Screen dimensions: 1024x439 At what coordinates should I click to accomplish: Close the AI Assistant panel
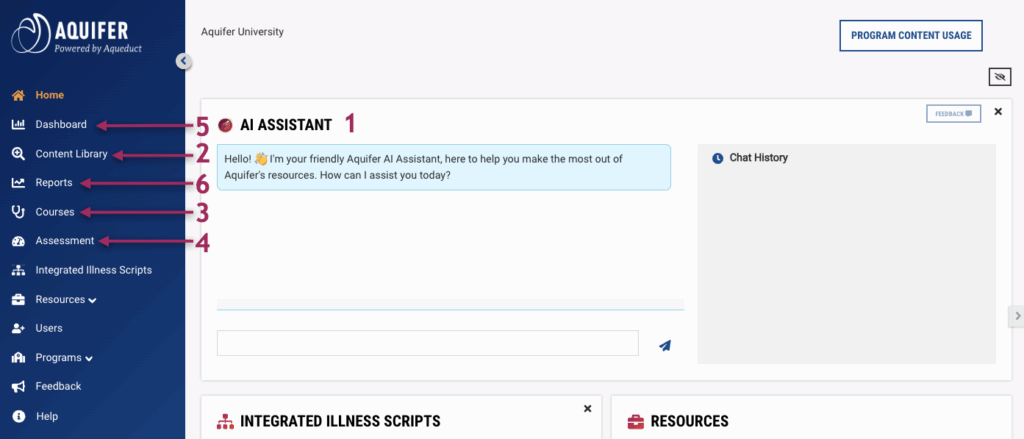pos(998,111)
